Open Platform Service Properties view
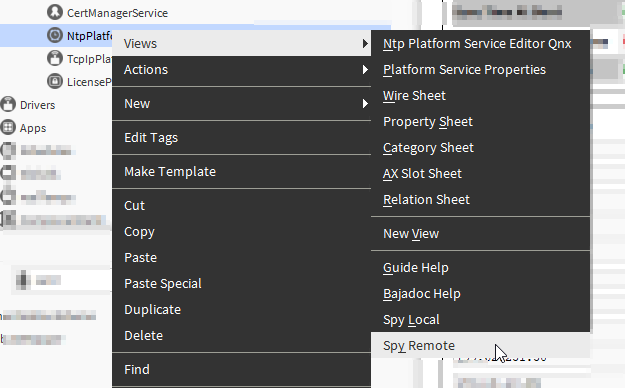The height and width of the screenshot is (388, 625). click(x=480, y=70)
